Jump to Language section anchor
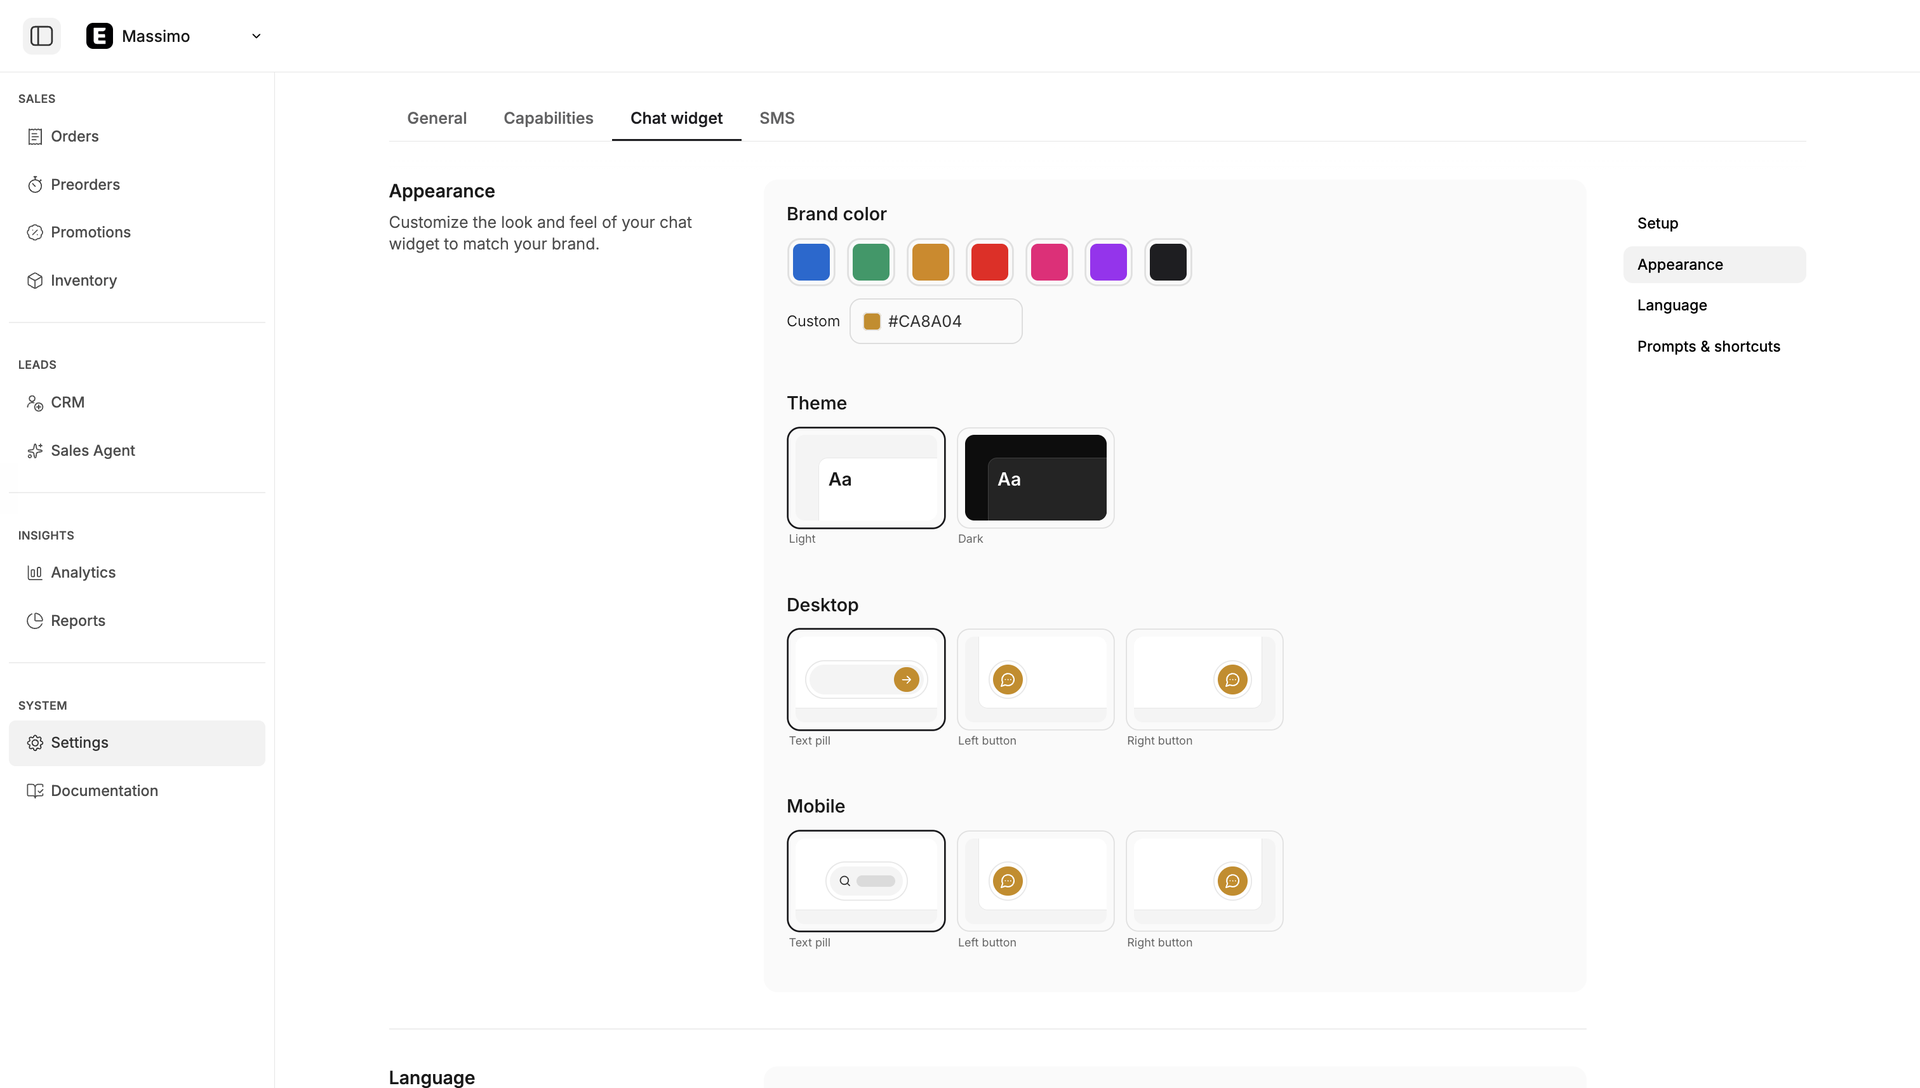Image resolution: width=1920 pixels, height=1088 pixels. tap(1714, 306)
